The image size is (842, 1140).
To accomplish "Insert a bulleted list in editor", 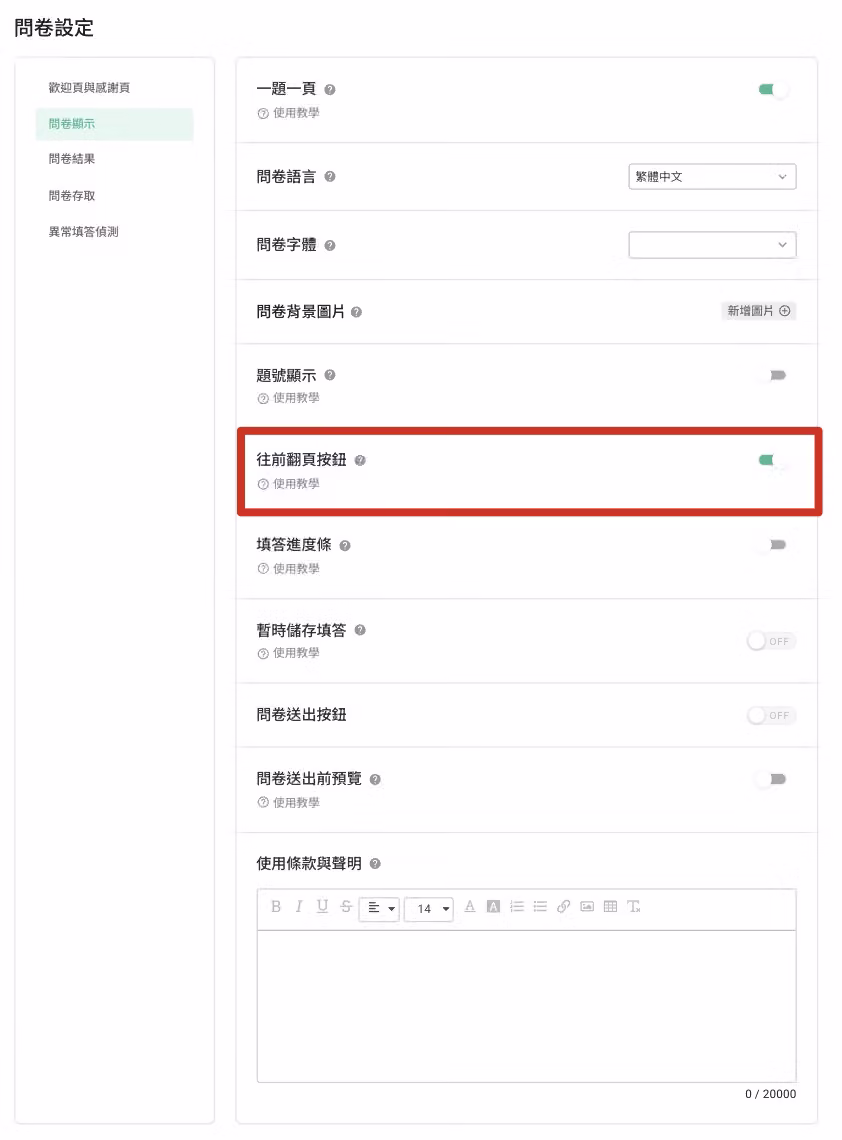I will tap(540, 907).
